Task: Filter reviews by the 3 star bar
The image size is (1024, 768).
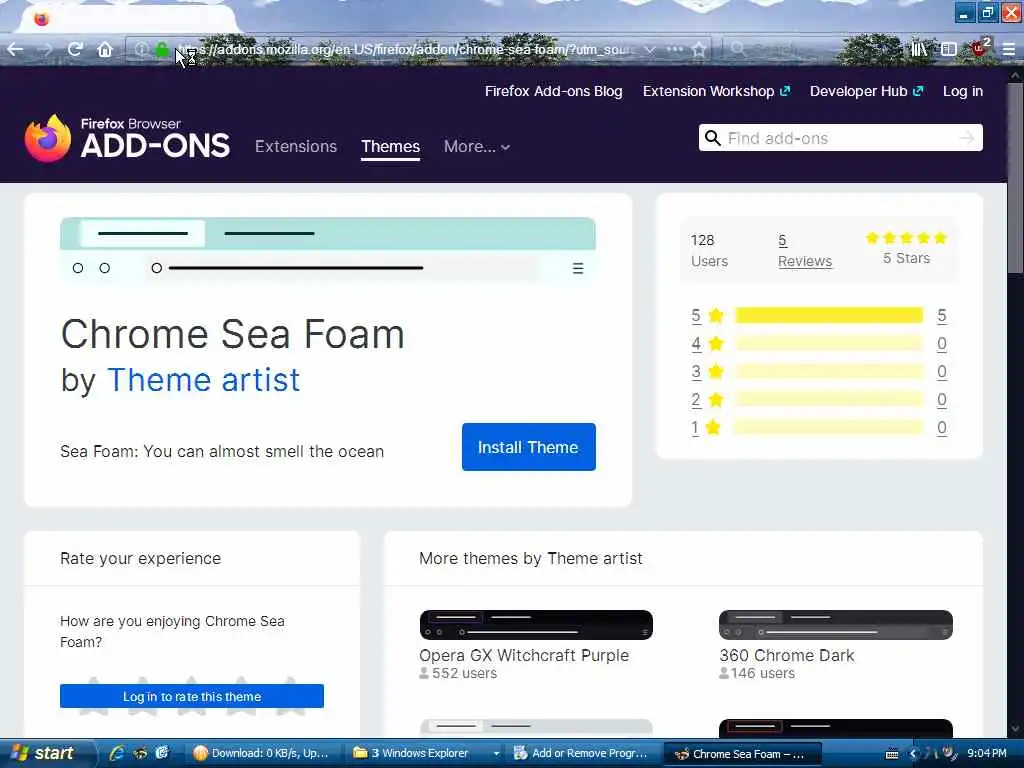Action: click(x=829, y=372)
